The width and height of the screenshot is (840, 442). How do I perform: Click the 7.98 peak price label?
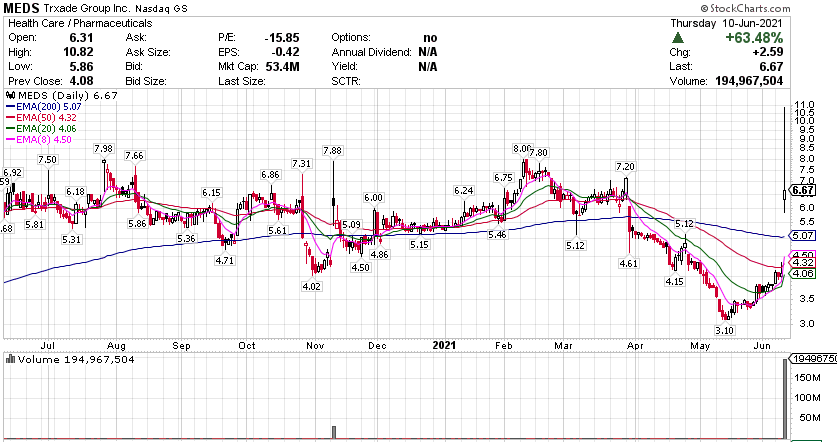[x=103, y=148]
